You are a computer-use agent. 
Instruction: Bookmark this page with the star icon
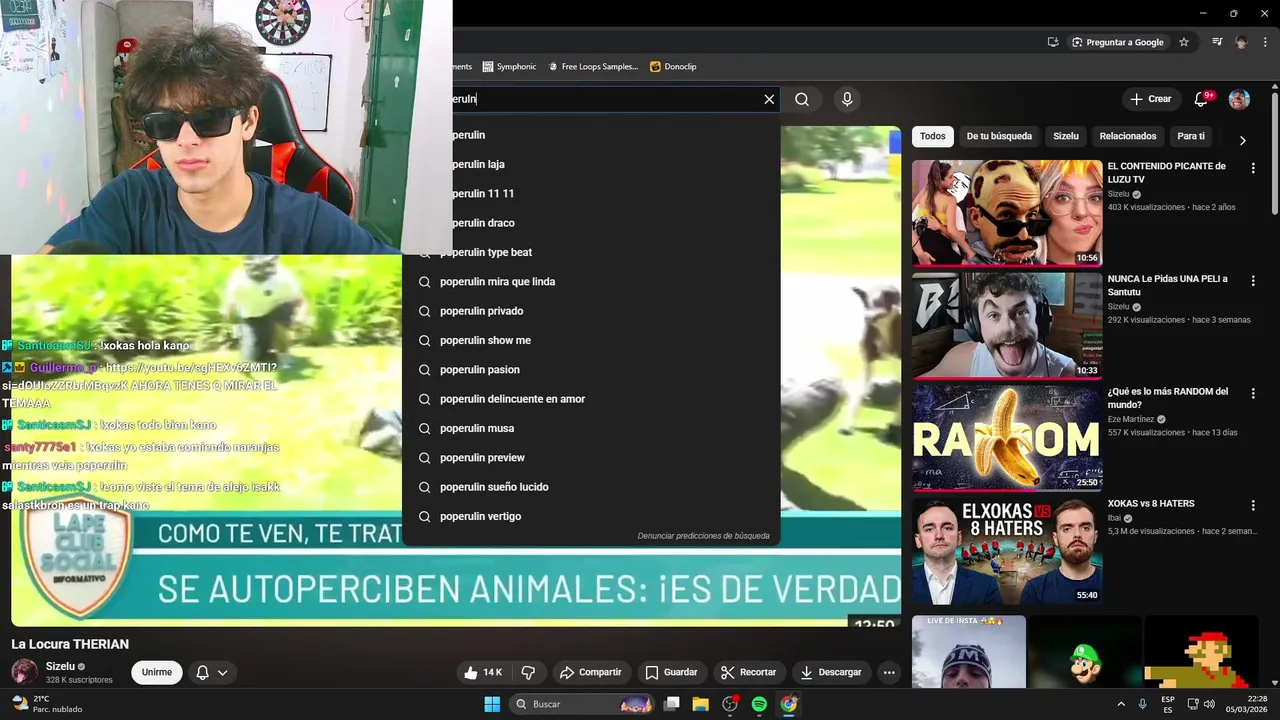pyautogui.click(x=1184, y=42)
